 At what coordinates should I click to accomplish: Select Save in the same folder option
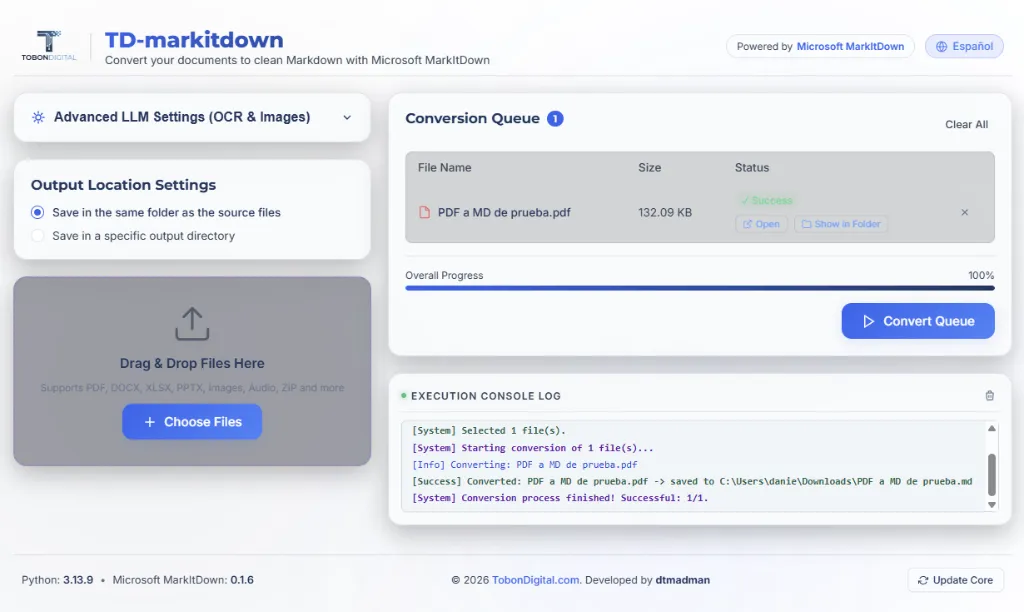click(x=38, y=212)
